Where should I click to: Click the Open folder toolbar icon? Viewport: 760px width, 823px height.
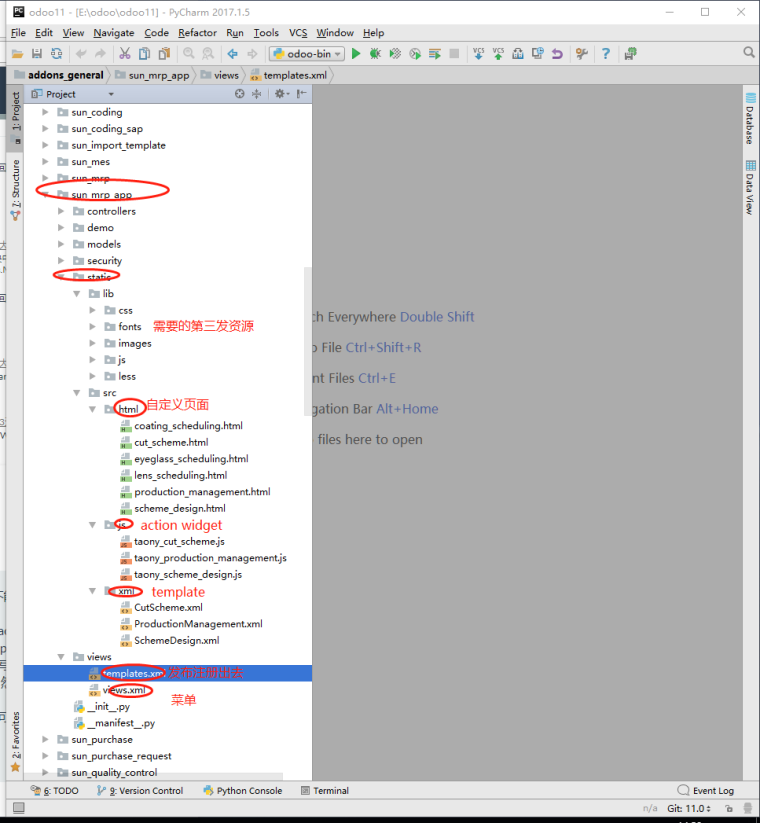click(17, 54)
